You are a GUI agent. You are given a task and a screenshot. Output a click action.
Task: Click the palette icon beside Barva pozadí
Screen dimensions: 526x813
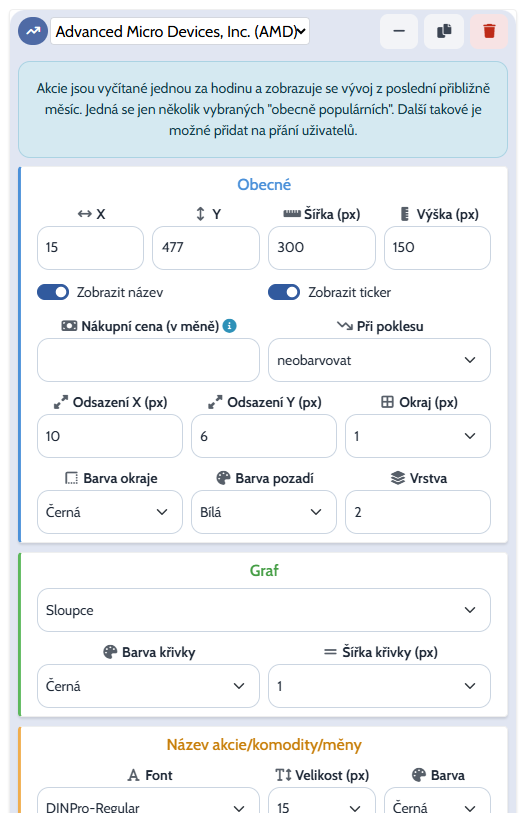click(223, 478)
